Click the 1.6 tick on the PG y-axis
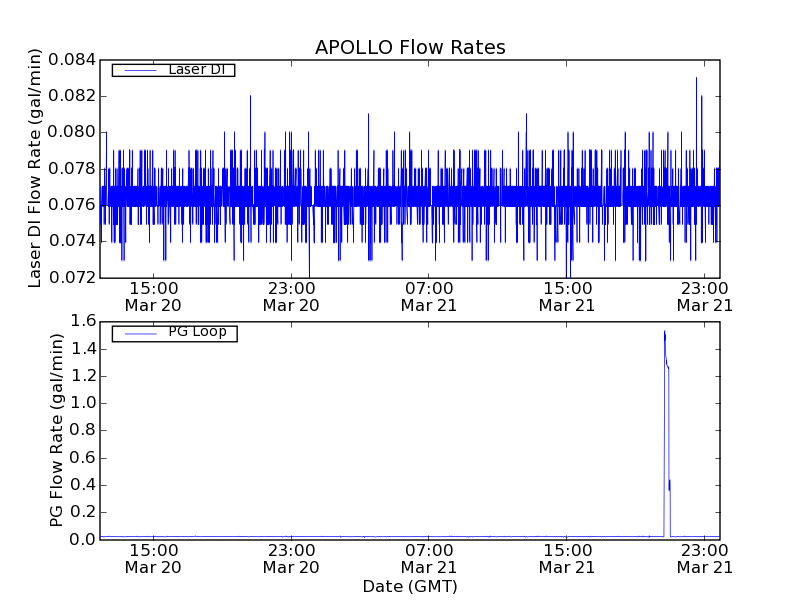The image size is (800, 600). click(x=83, y=321)
